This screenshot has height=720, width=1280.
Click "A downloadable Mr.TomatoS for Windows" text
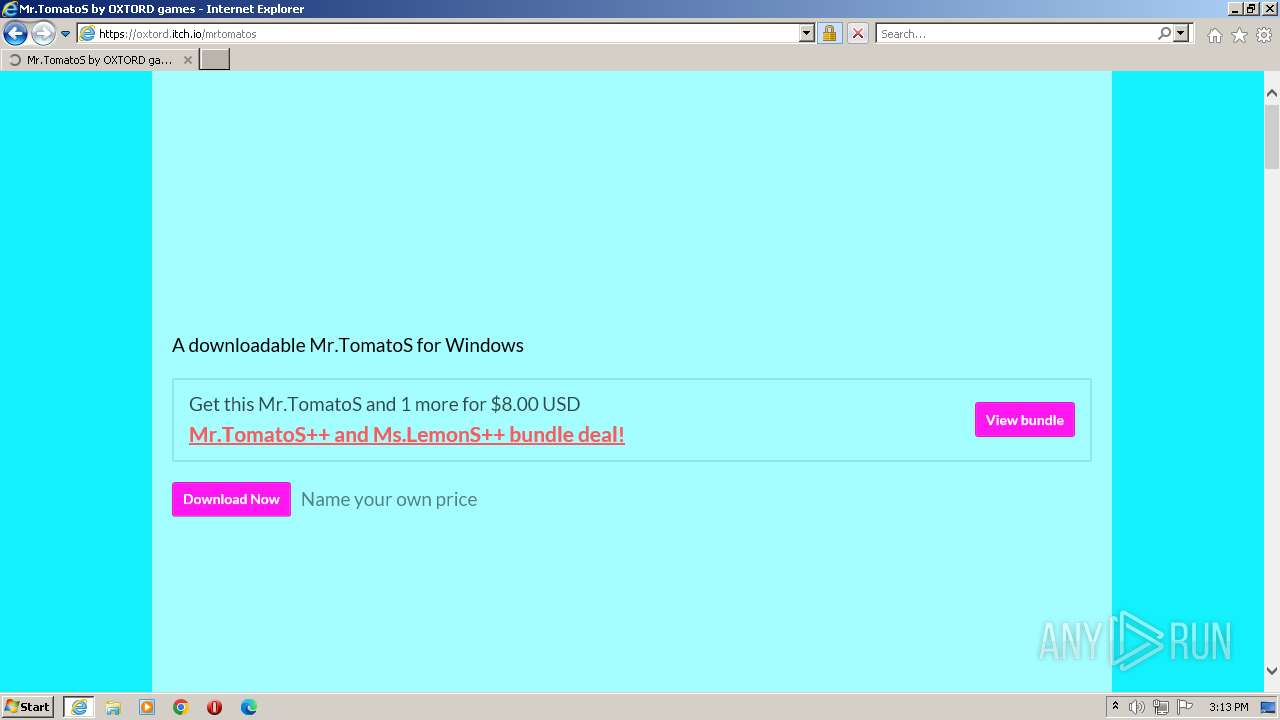[x=348, y=345]
